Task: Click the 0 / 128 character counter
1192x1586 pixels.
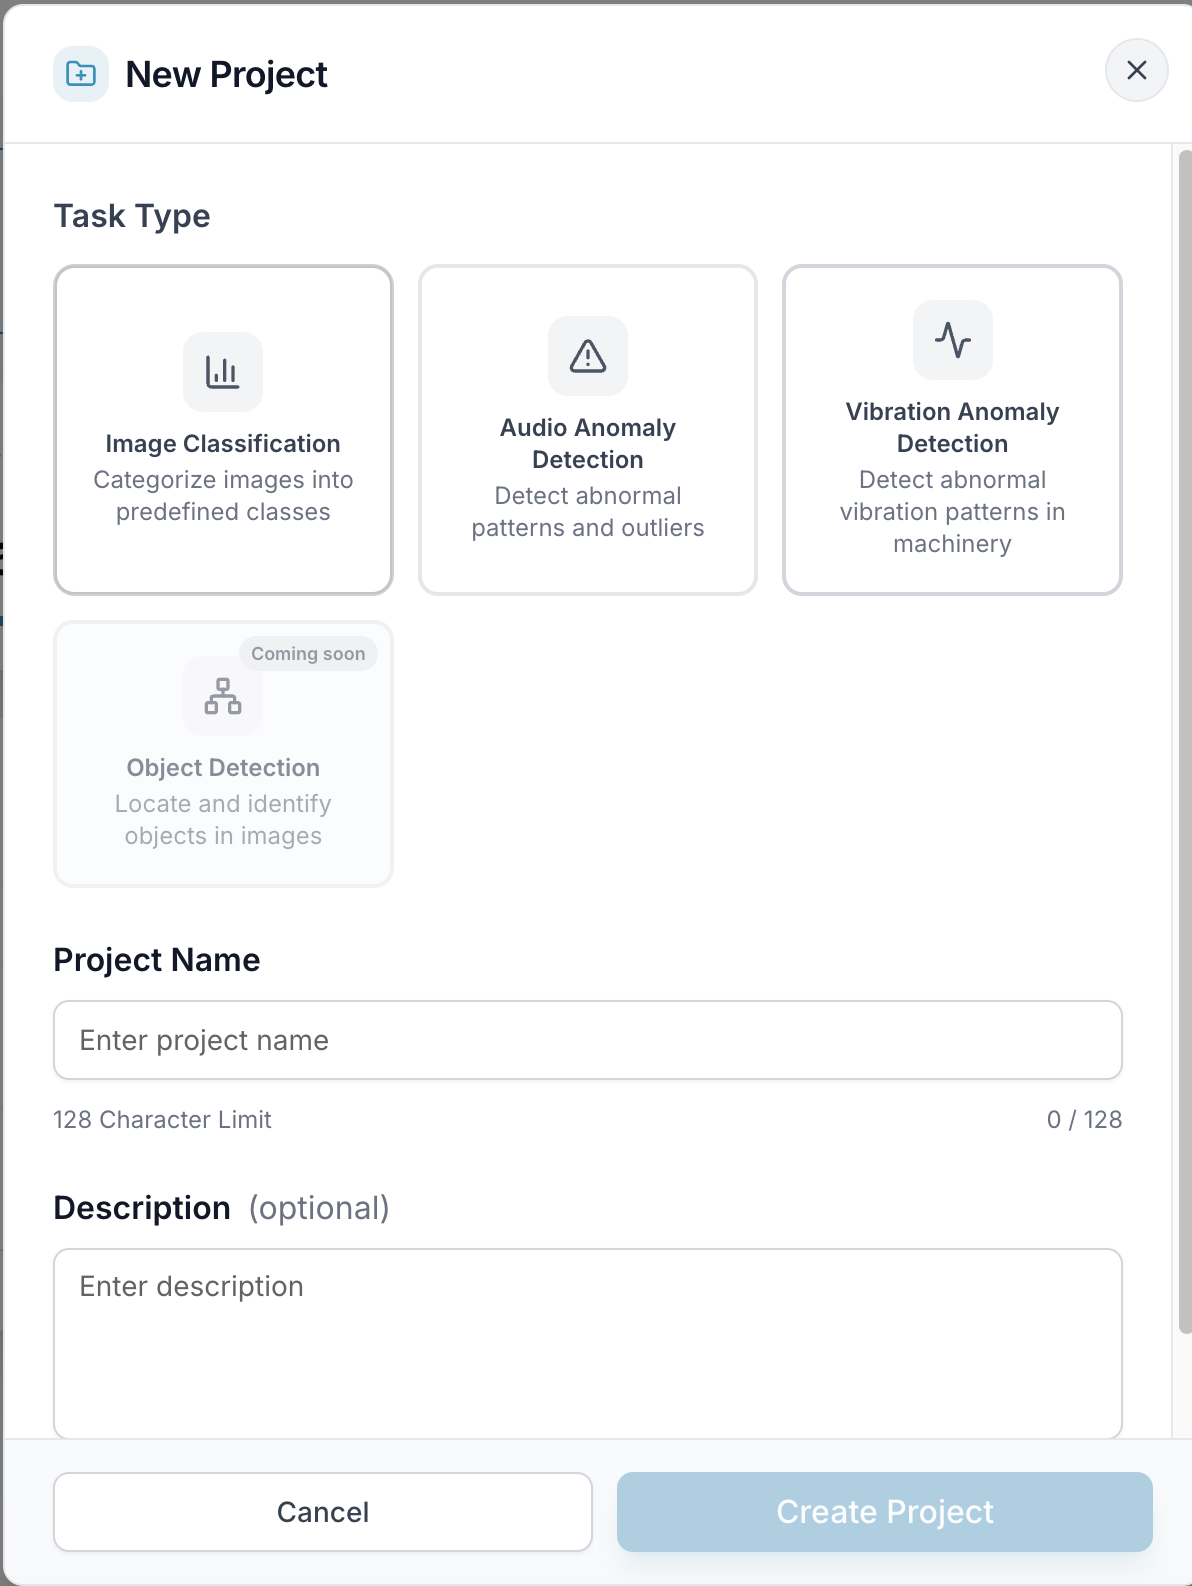Action: coord(1084,1120)
